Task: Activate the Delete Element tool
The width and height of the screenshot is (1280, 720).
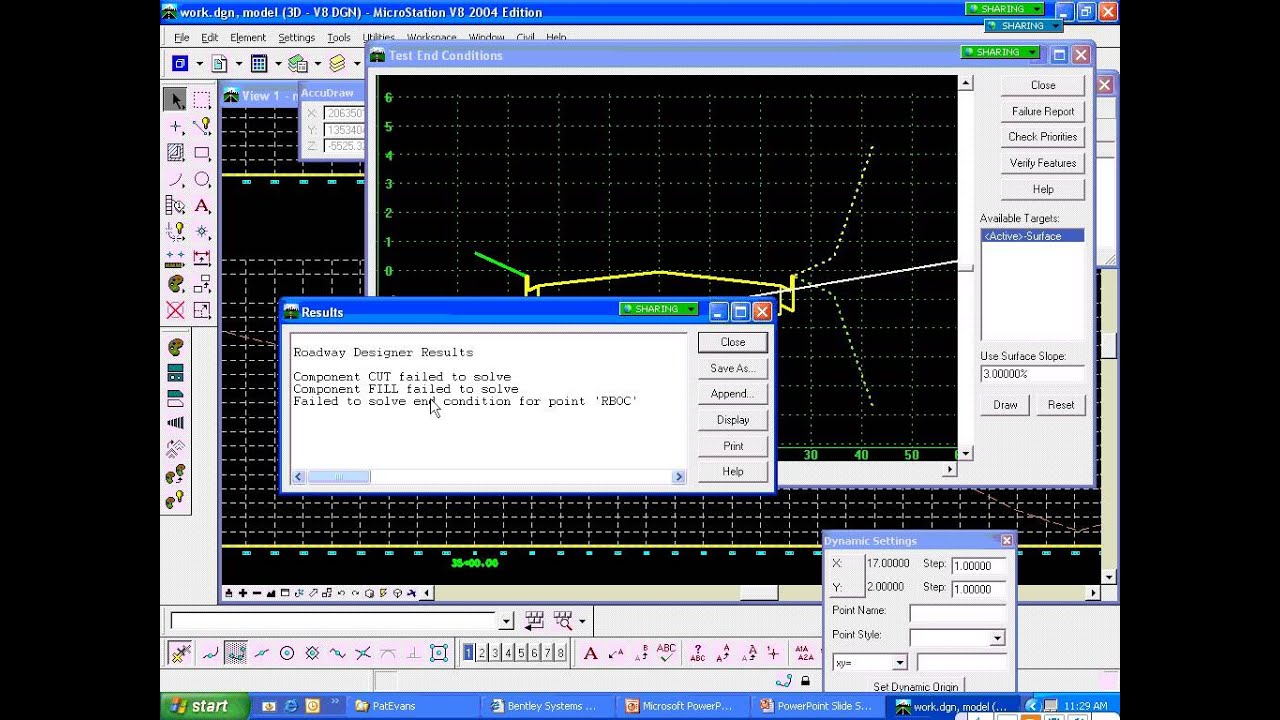Action: [x=176, y=310]
